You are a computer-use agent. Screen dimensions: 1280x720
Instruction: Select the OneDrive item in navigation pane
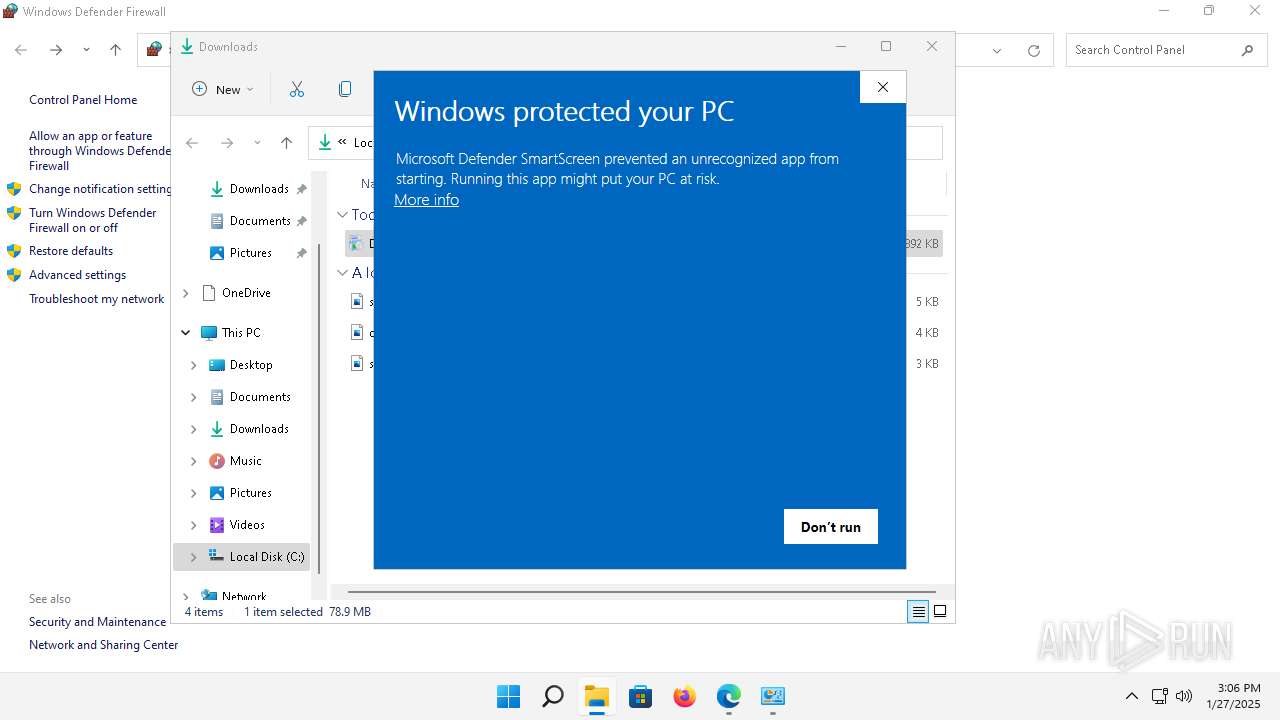click(236, 293)
